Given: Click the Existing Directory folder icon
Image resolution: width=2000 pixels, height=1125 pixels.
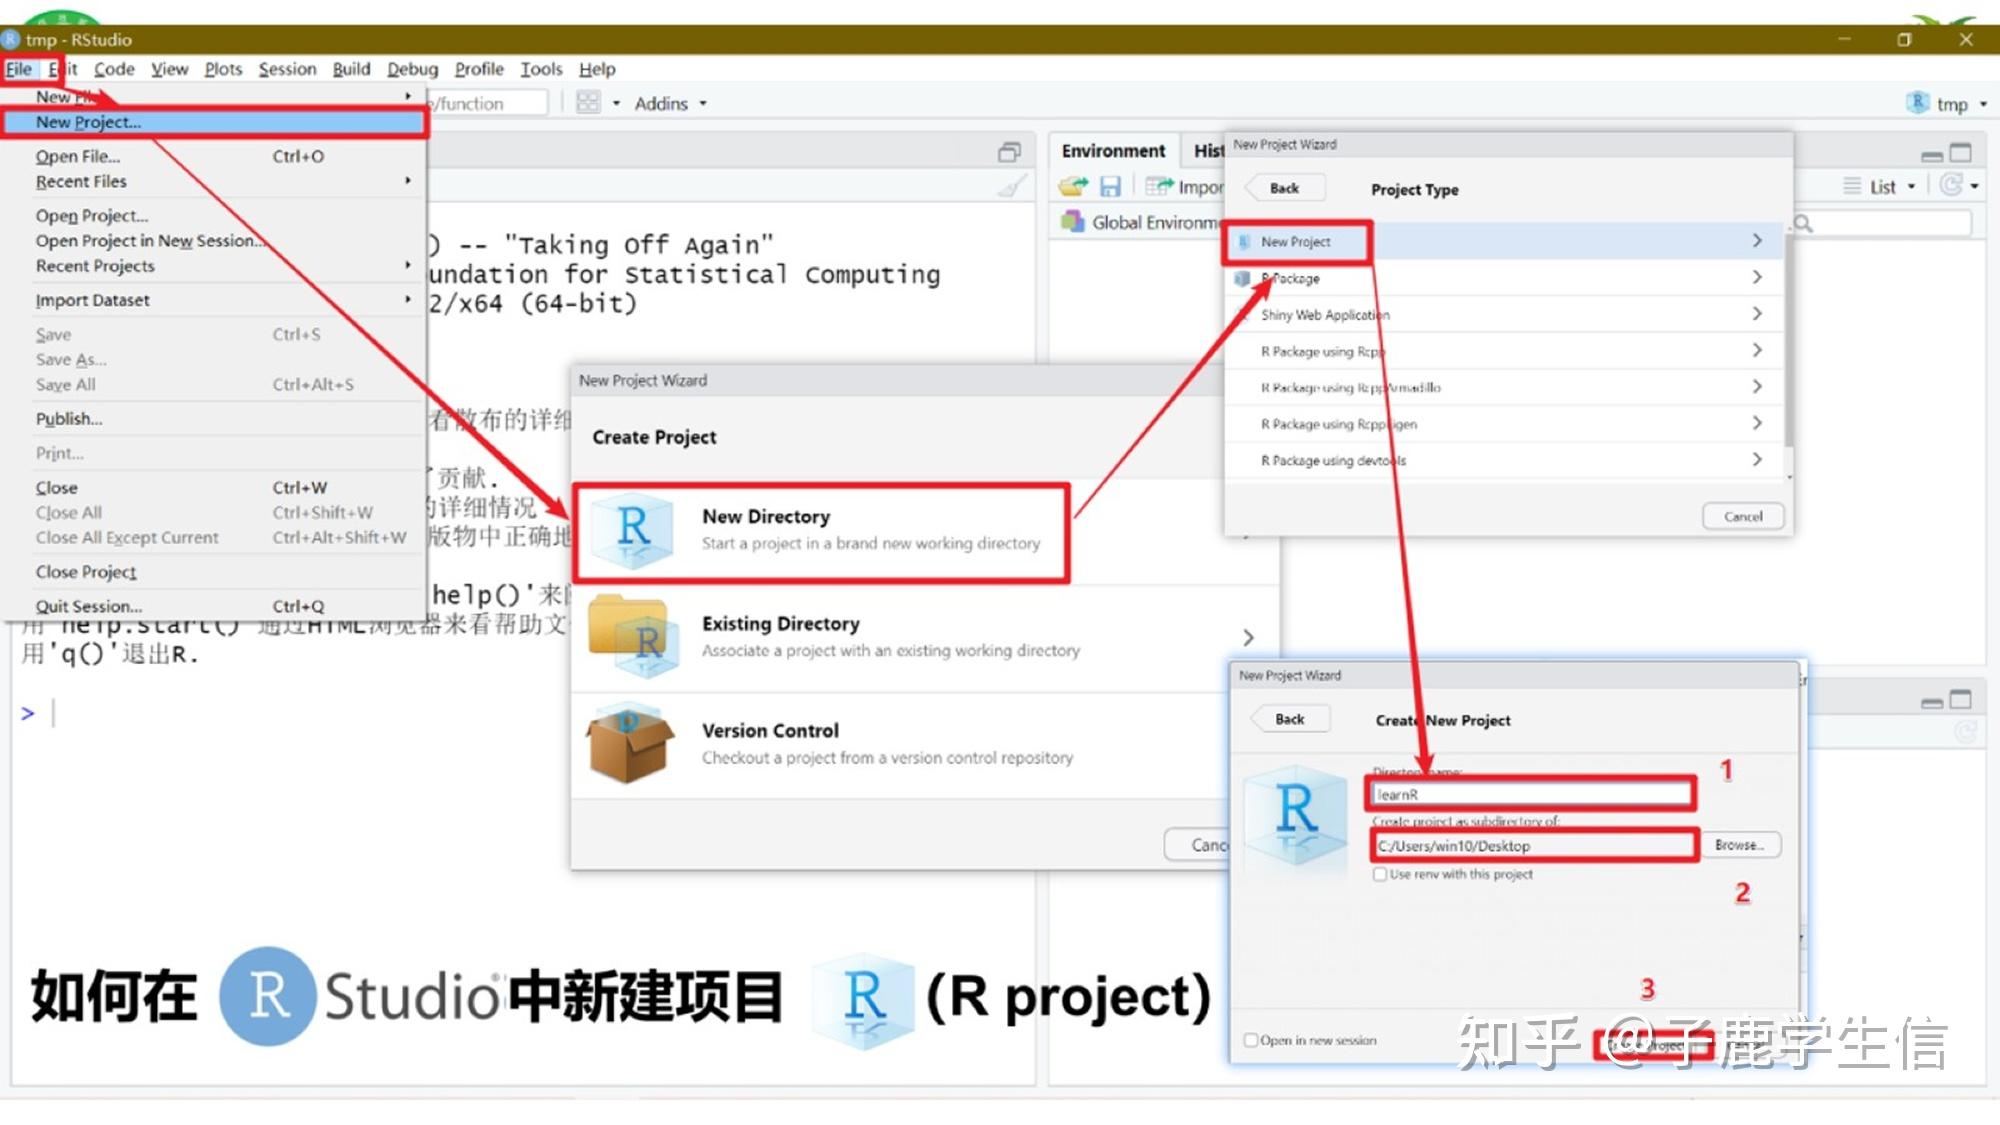Looking at the screenshot, I should click(633, 638).
